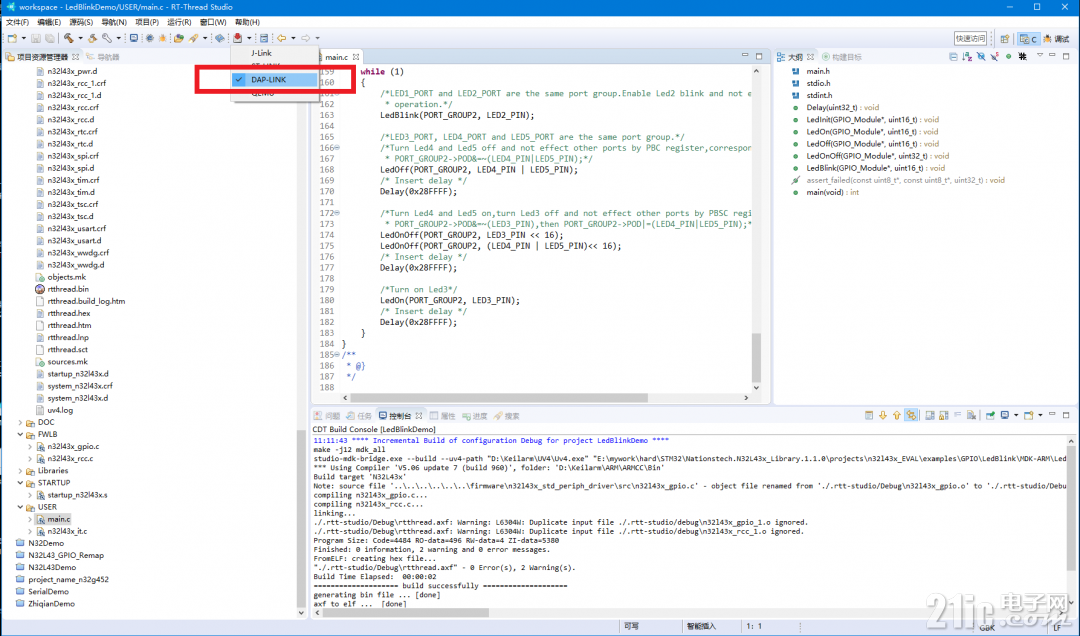Switch to the 问题 problems tab
This screenshot has height=636, width=1080.
point(328,416)
